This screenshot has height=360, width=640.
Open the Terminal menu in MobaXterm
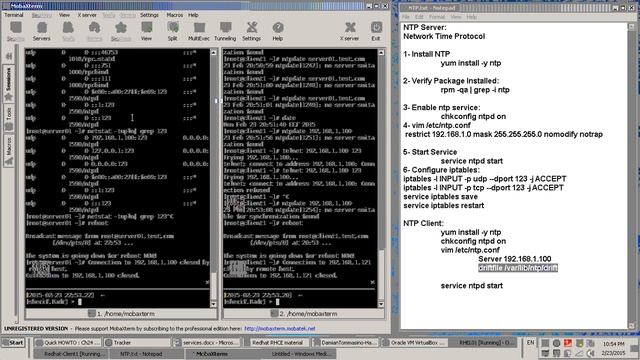pos(13,15)
